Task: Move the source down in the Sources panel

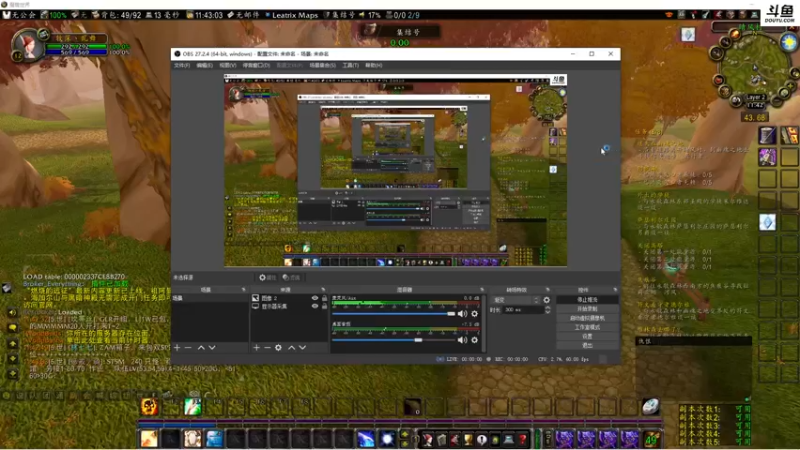Action: click(303, 347)
